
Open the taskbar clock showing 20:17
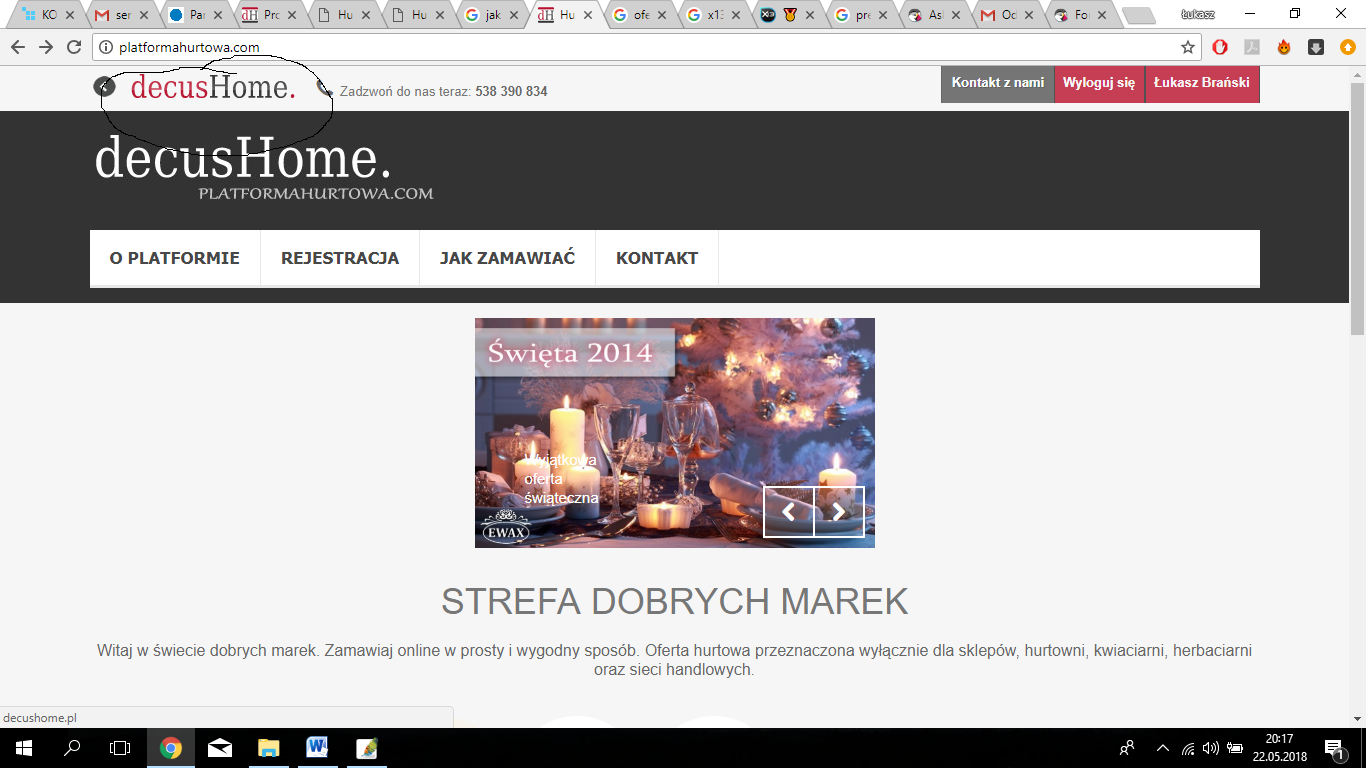coord(1279,747)
